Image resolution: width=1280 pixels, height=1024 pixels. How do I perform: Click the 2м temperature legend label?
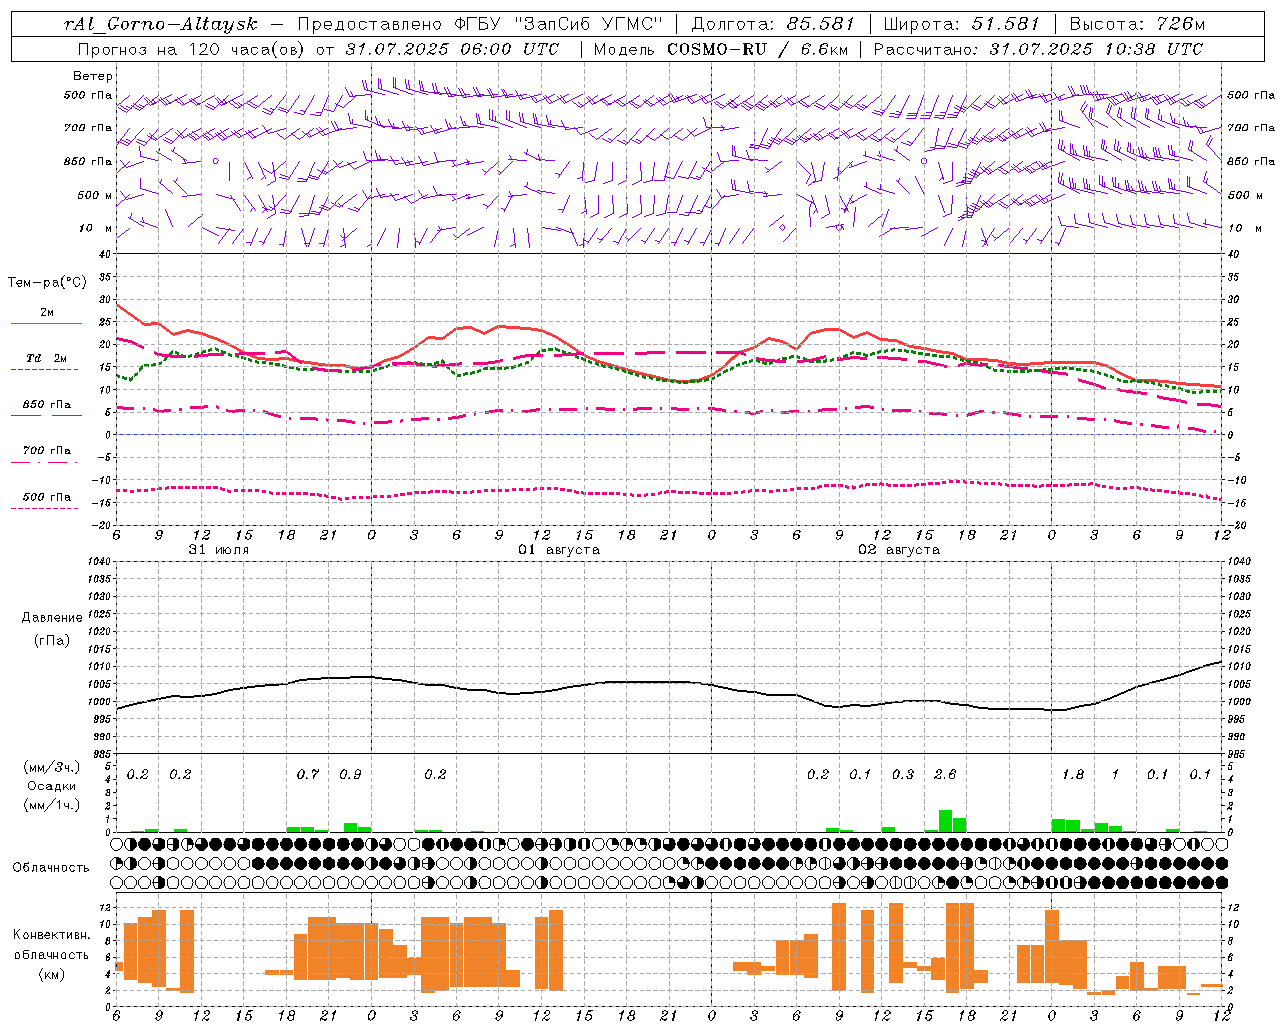point(47,313)
